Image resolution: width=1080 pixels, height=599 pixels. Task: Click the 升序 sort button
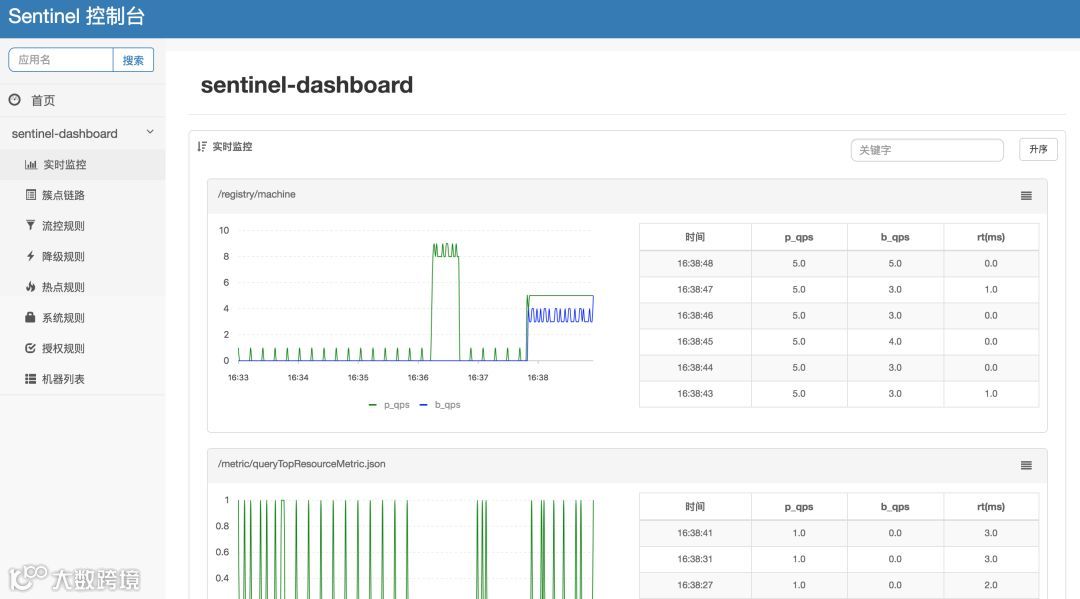click(1038, 149)
